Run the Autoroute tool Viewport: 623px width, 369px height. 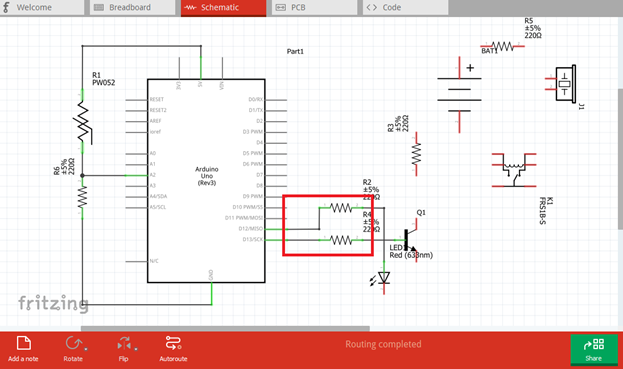tap(173, 349)
